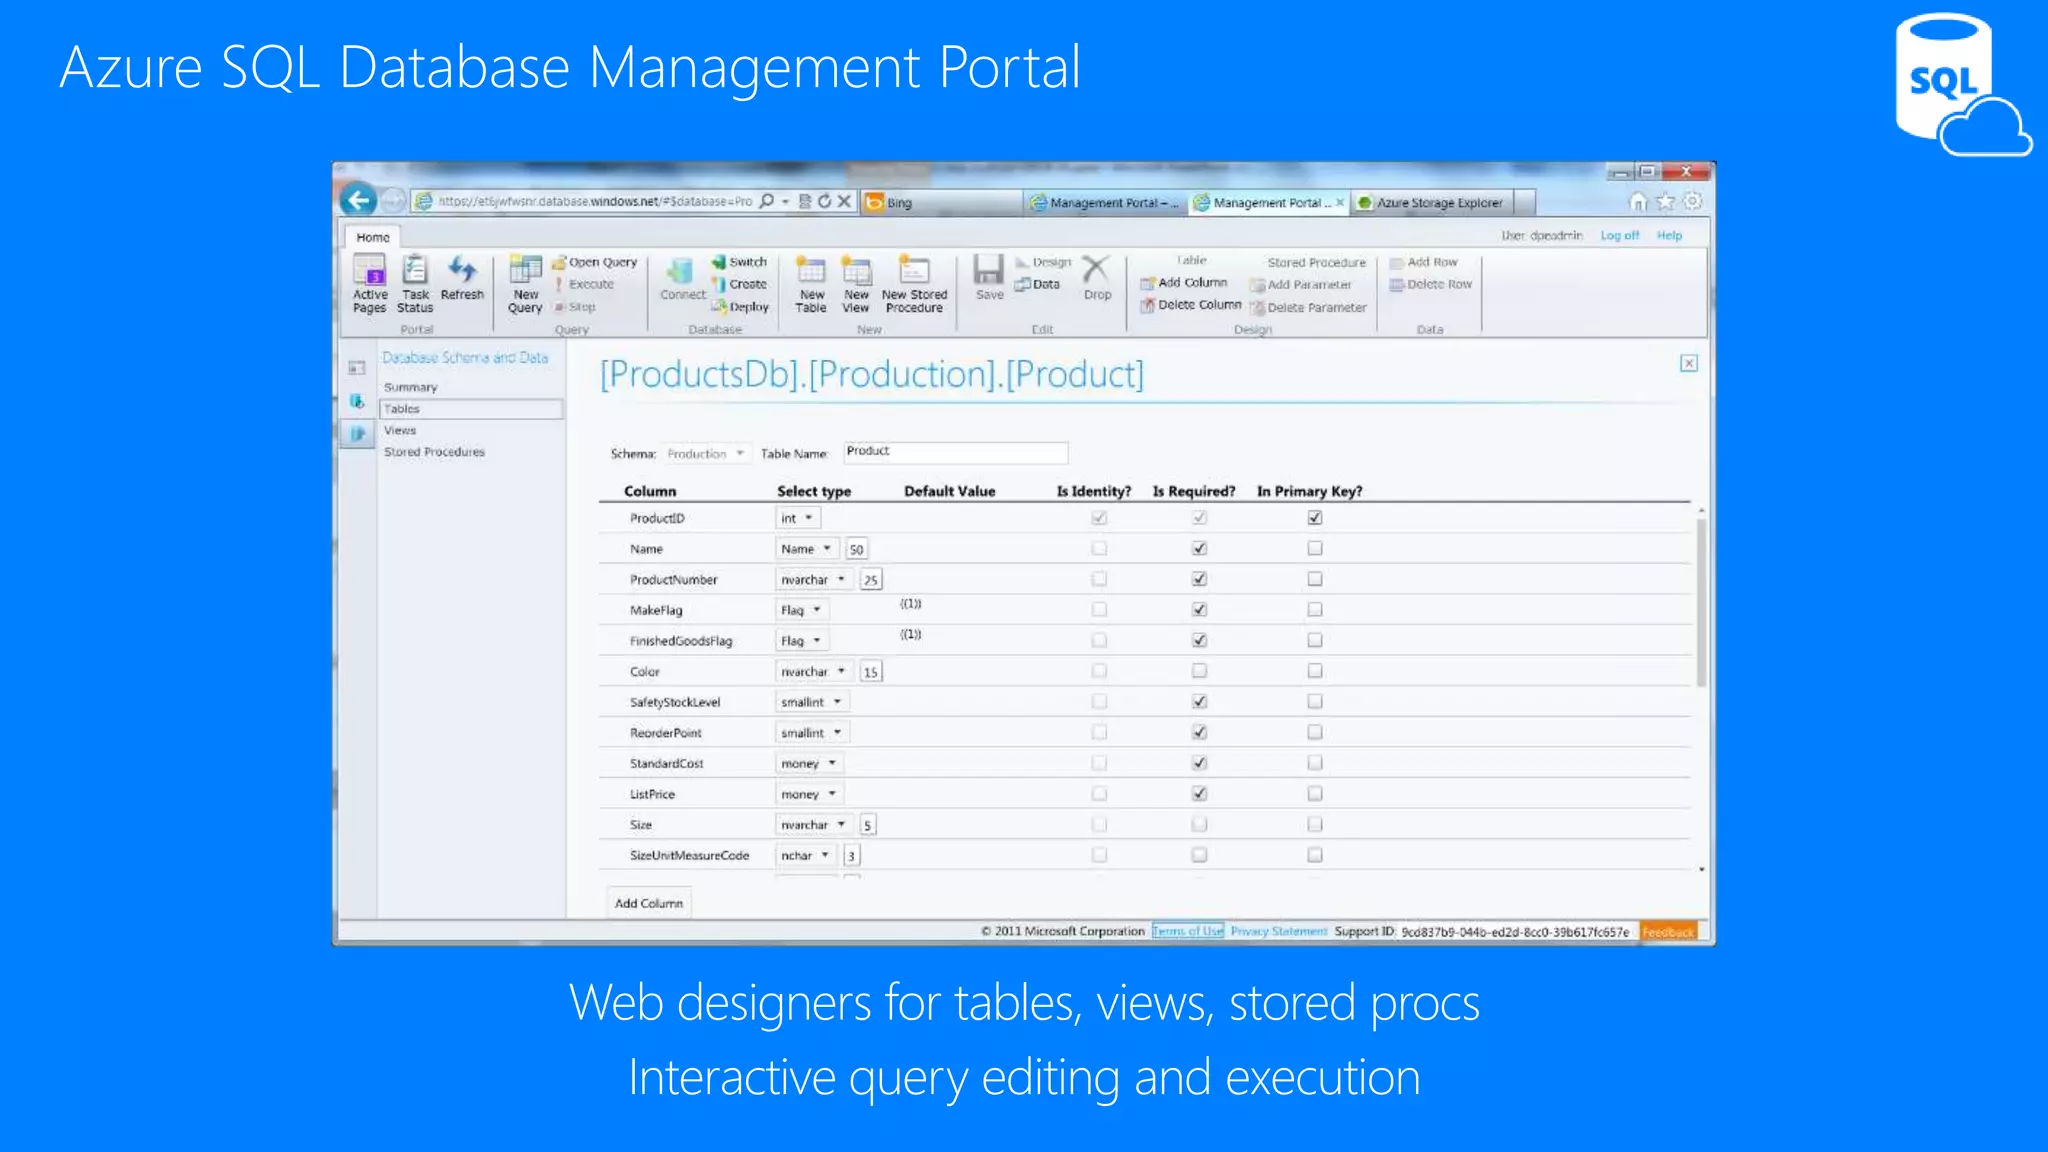Click the Connect database icon
The width and height of the screenshot is (2048, 1152).
682,278
